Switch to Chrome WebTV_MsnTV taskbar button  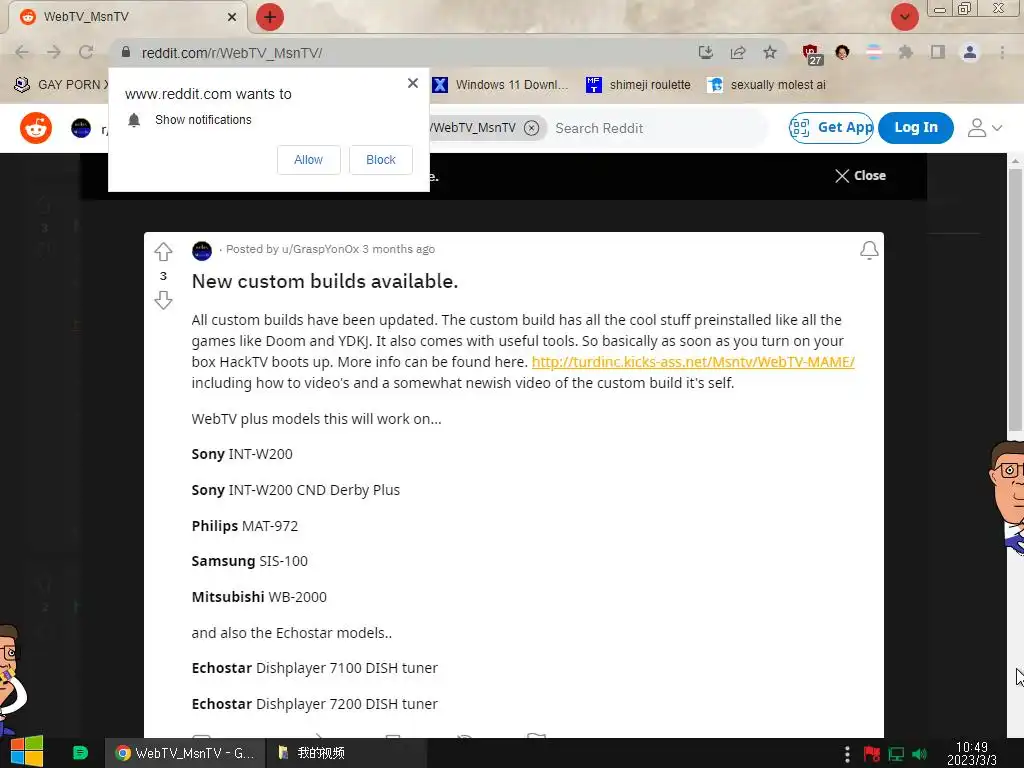pos(185,753)
